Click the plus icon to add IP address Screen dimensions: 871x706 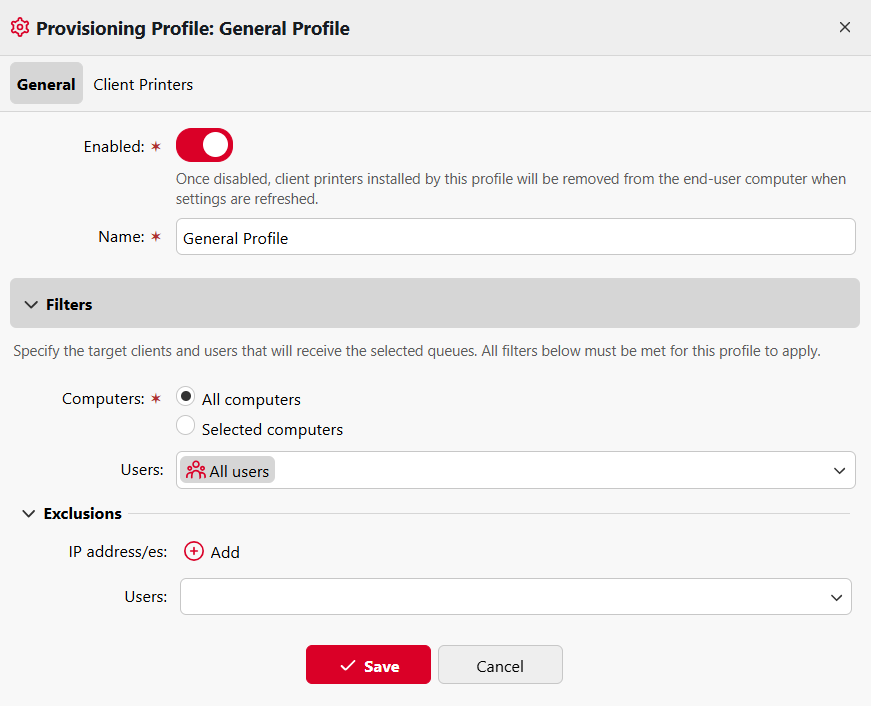(194, 551)
